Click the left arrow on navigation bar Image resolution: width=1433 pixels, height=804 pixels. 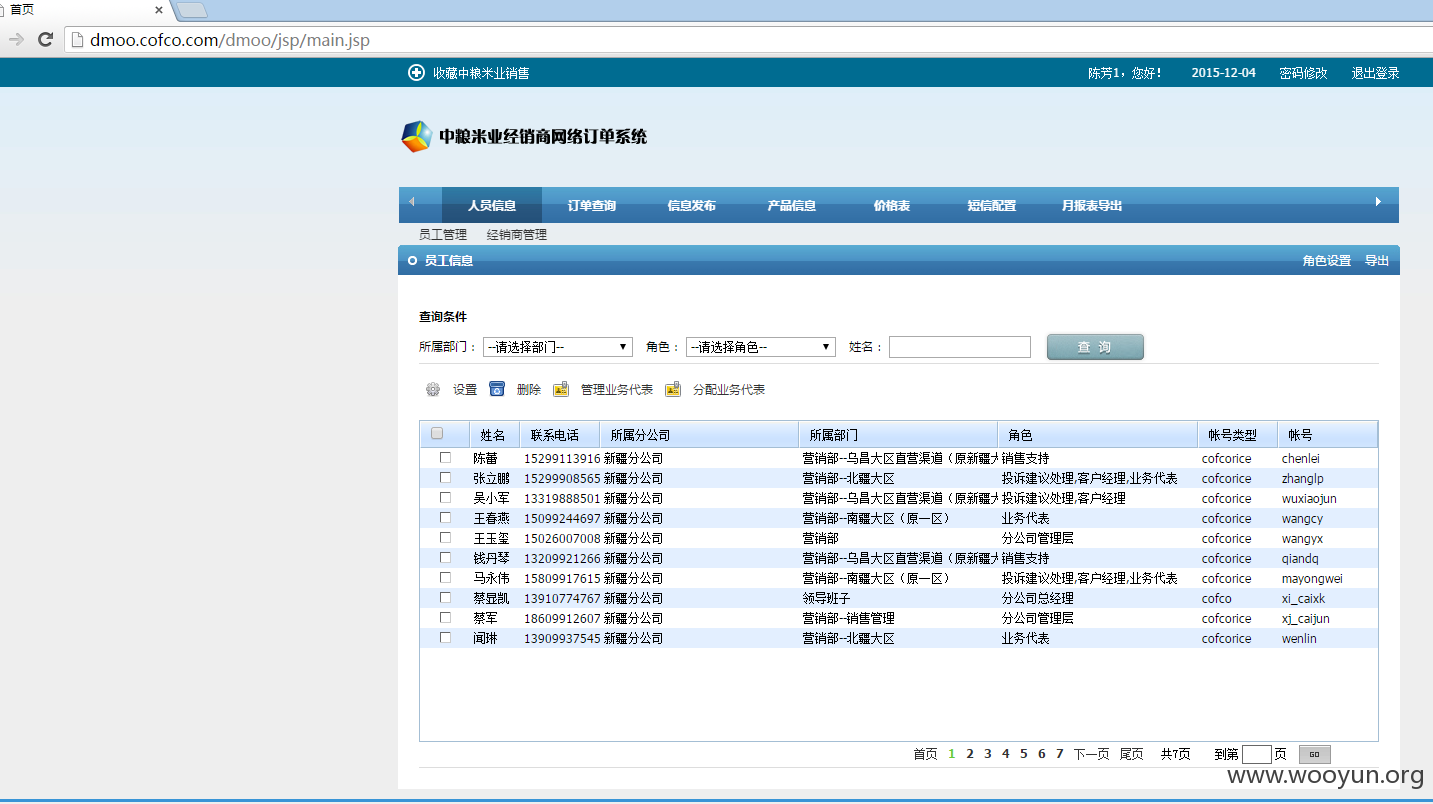coord(411,202)
